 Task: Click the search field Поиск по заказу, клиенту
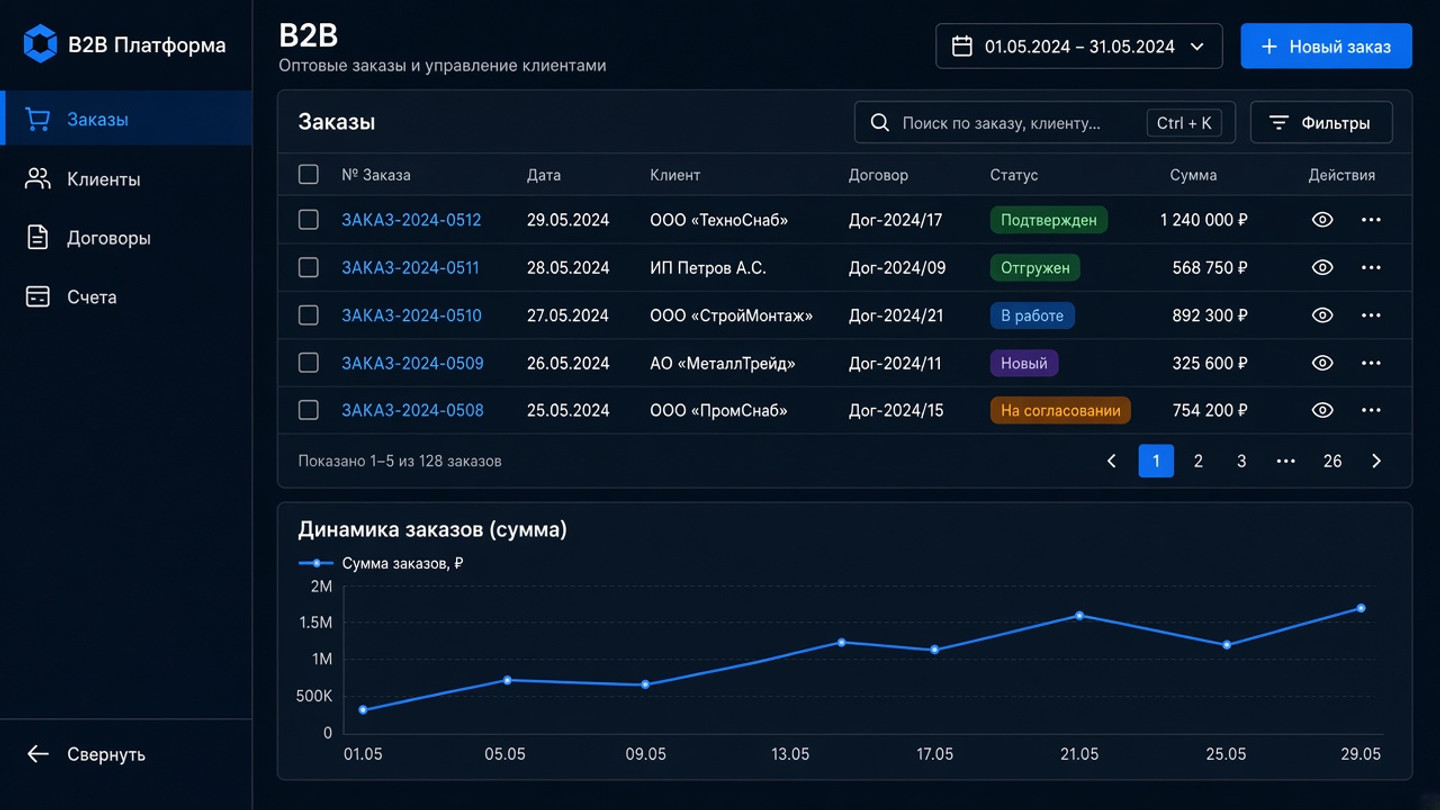click(x=1045, y=123)
